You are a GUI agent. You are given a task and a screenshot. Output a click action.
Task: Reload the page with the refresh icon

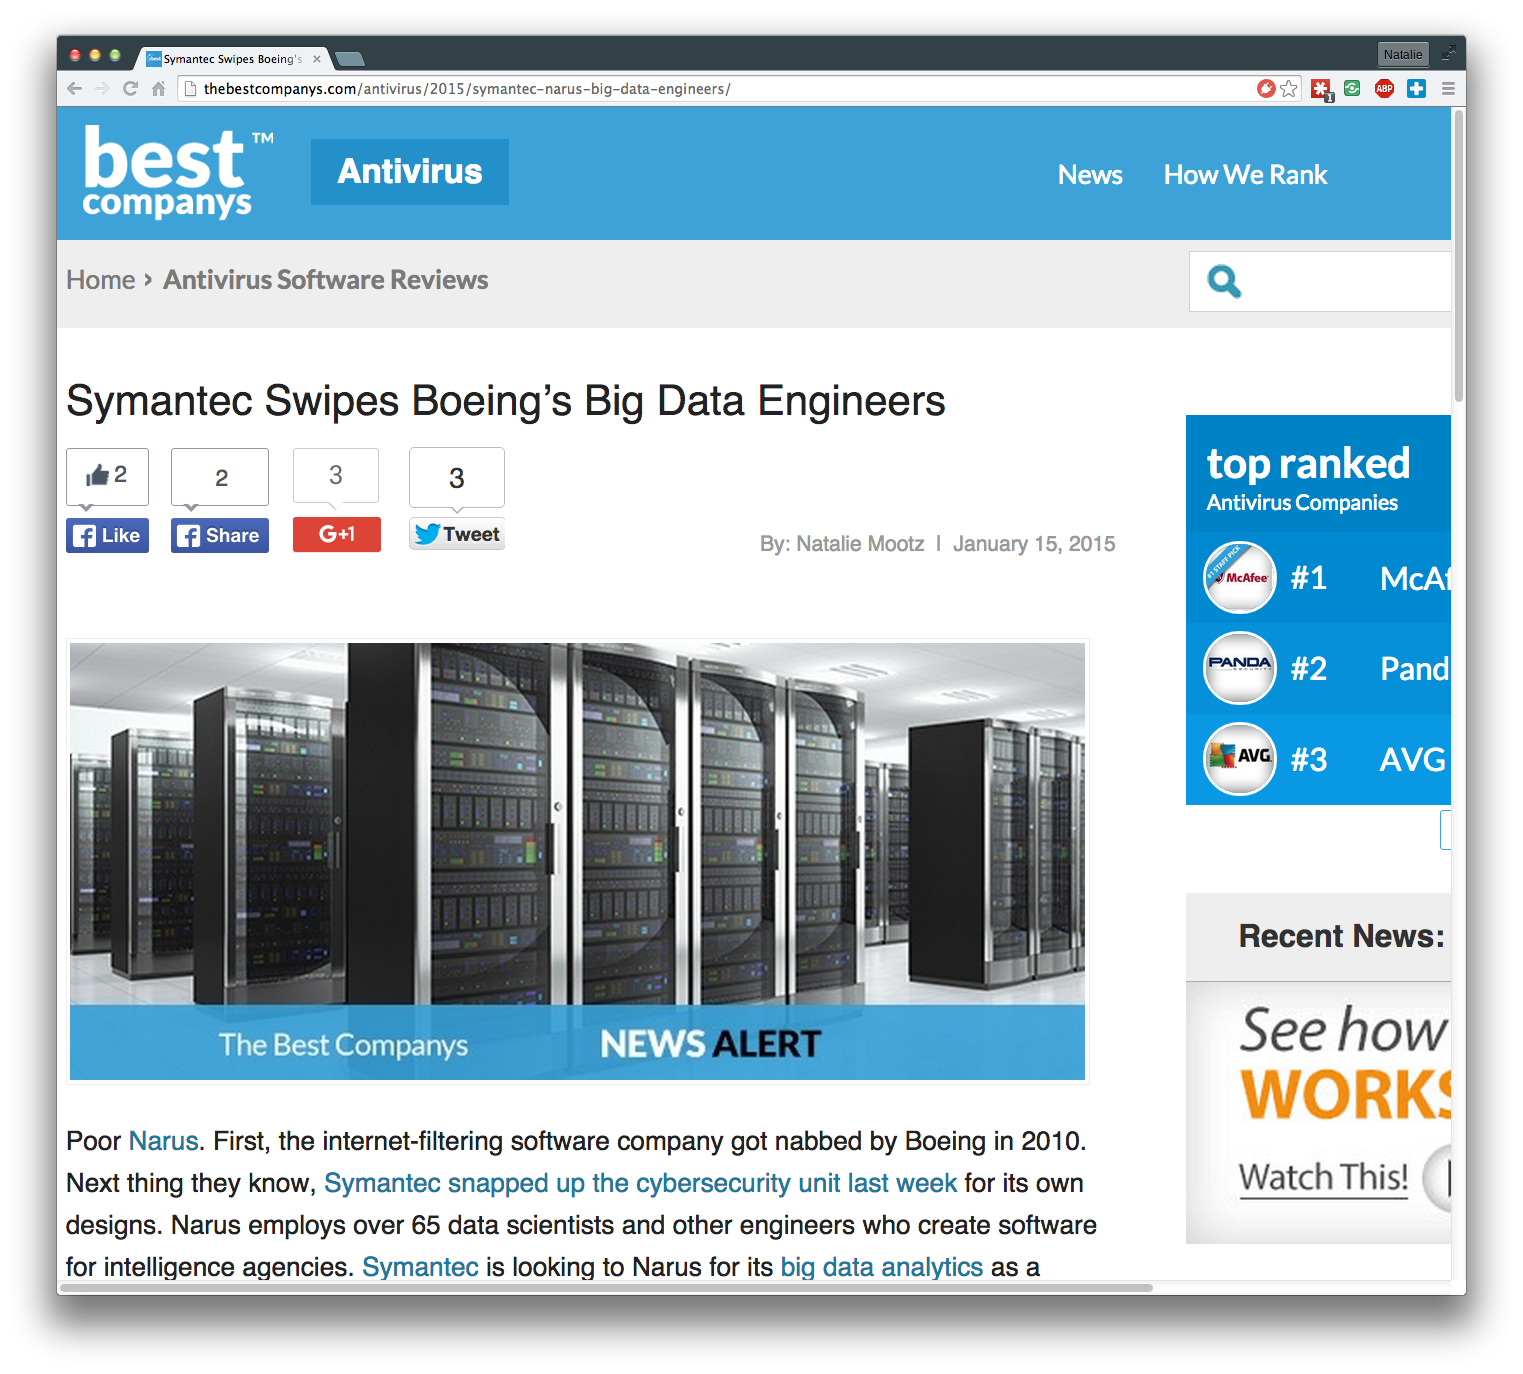130,89
